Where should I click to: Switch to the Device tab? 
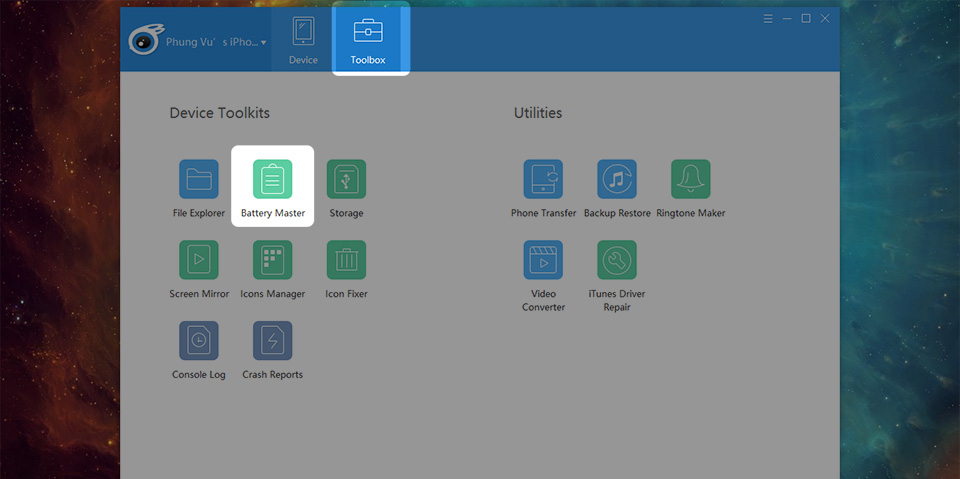pos(303,40)
